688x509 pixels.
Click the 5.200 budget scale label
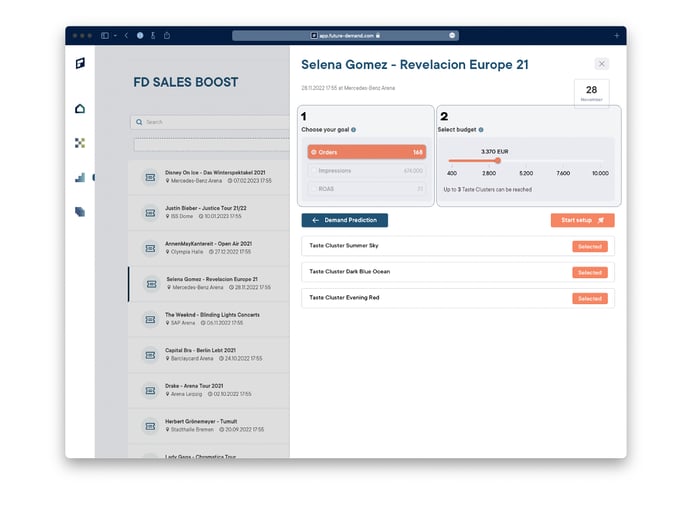pos(526,173)
